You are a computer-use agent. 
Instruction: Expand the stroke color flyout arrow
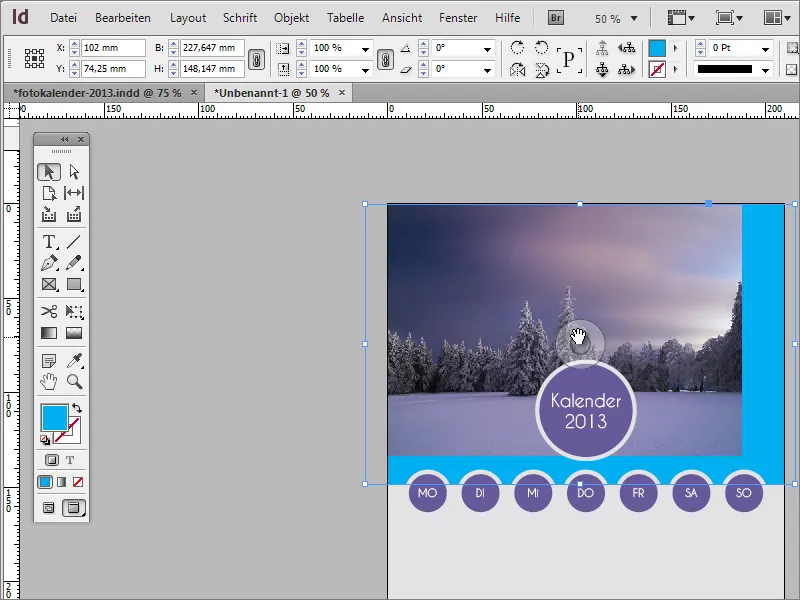tap(676, 69)
